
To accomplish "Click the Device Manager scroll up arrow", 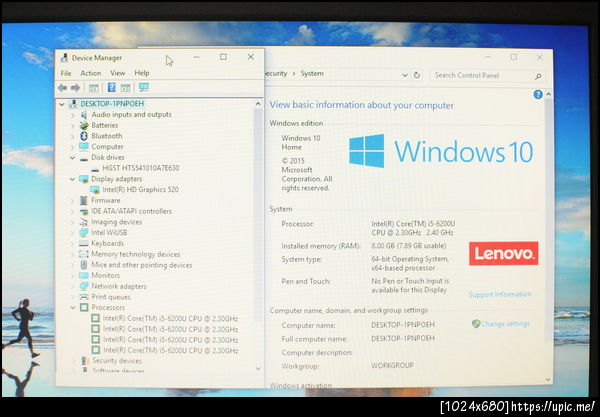I will [258, 104].
